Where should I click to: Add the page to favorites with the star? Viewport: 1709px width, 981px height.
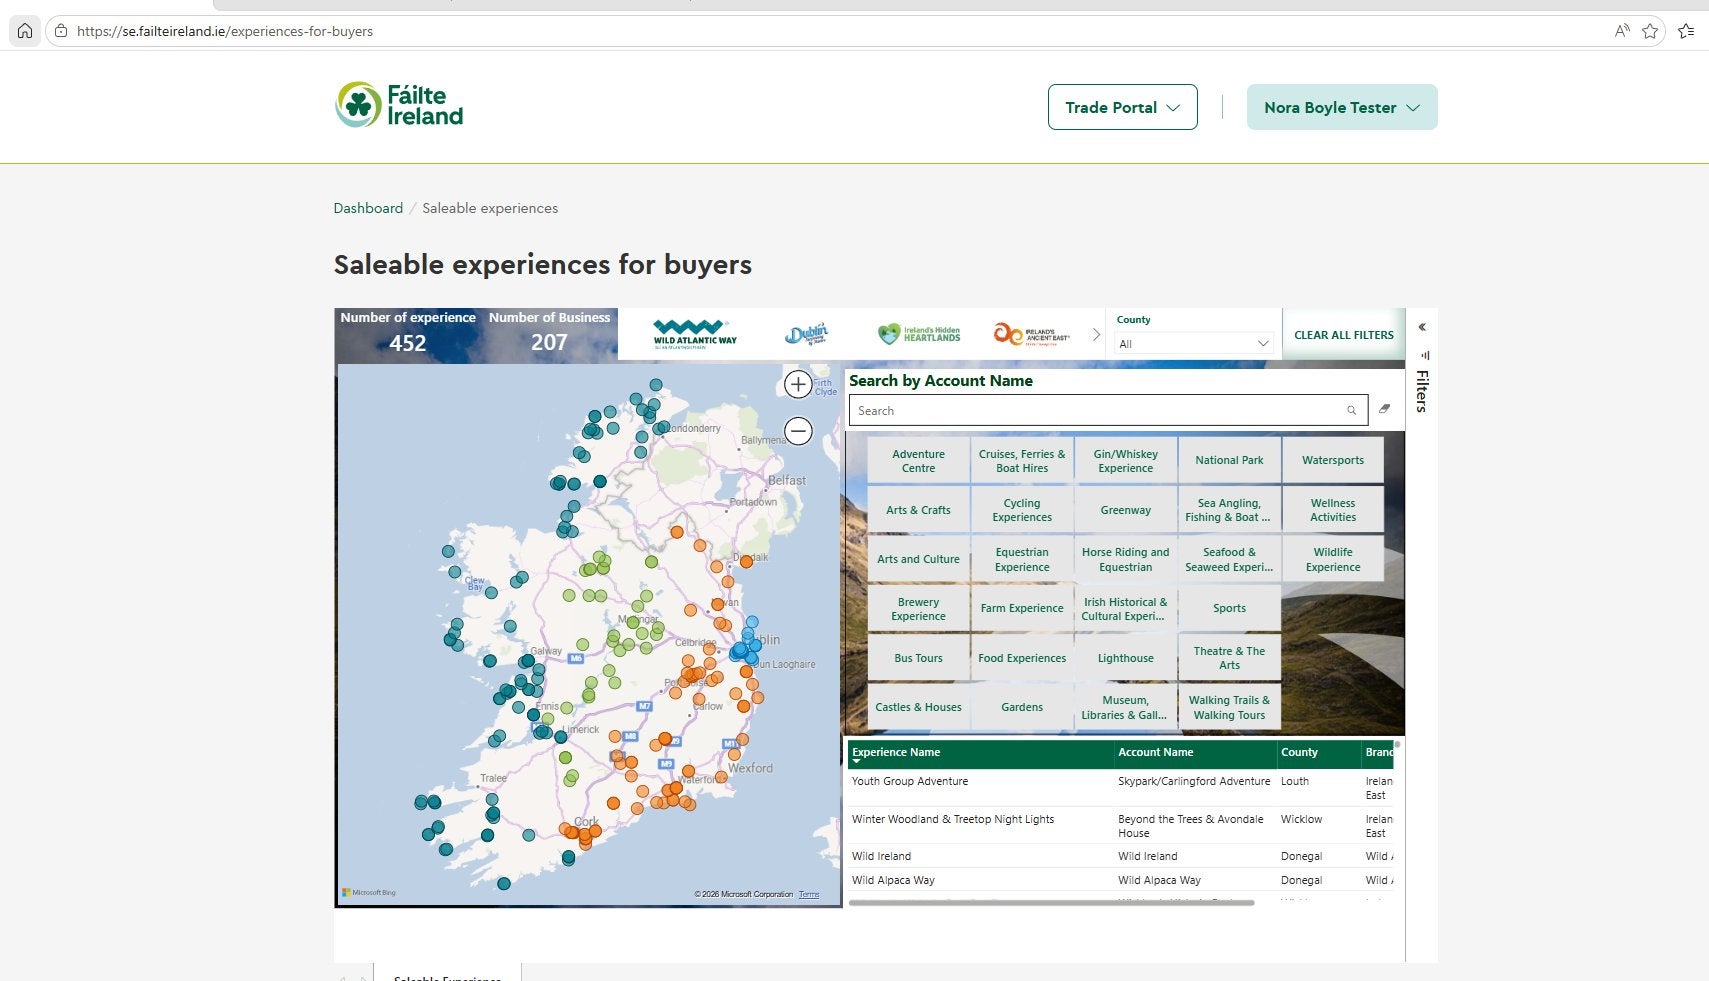1650,31
